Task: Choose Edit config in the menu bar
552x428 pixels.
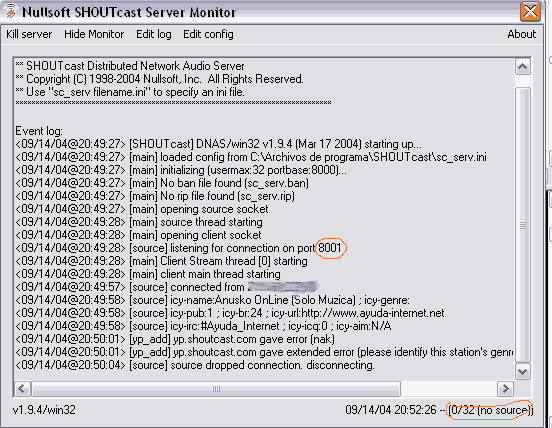Action: pyautogui.click(x=208, y=34)
